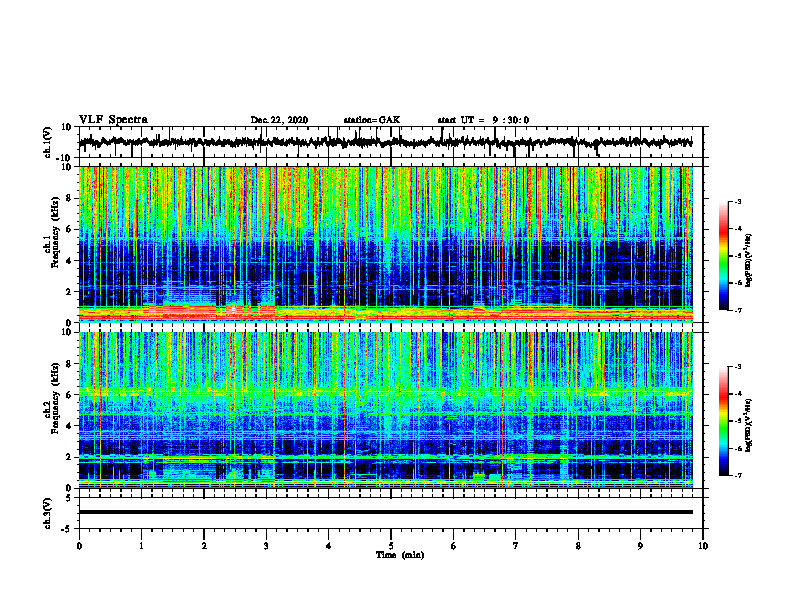Screen dimensions: 792x612
Task: Click the "8" kHz tick of ch.2 spectrogram
Action: click(69, 364)
